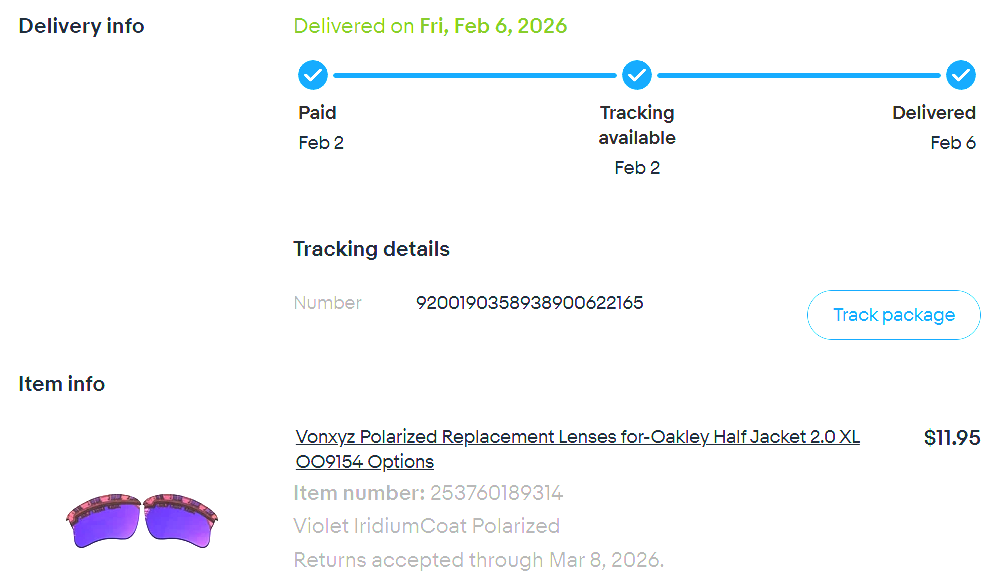Click the Tracking details heading

(x=371, y=249)
